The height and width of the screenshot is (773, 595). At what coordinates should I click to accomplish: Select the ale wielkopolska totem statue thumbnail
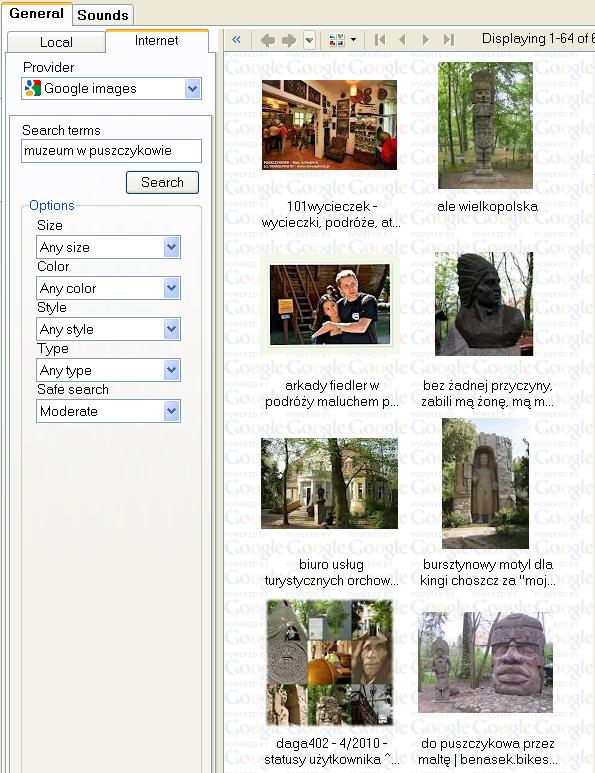pyautogui.click(x=486, y=125)
